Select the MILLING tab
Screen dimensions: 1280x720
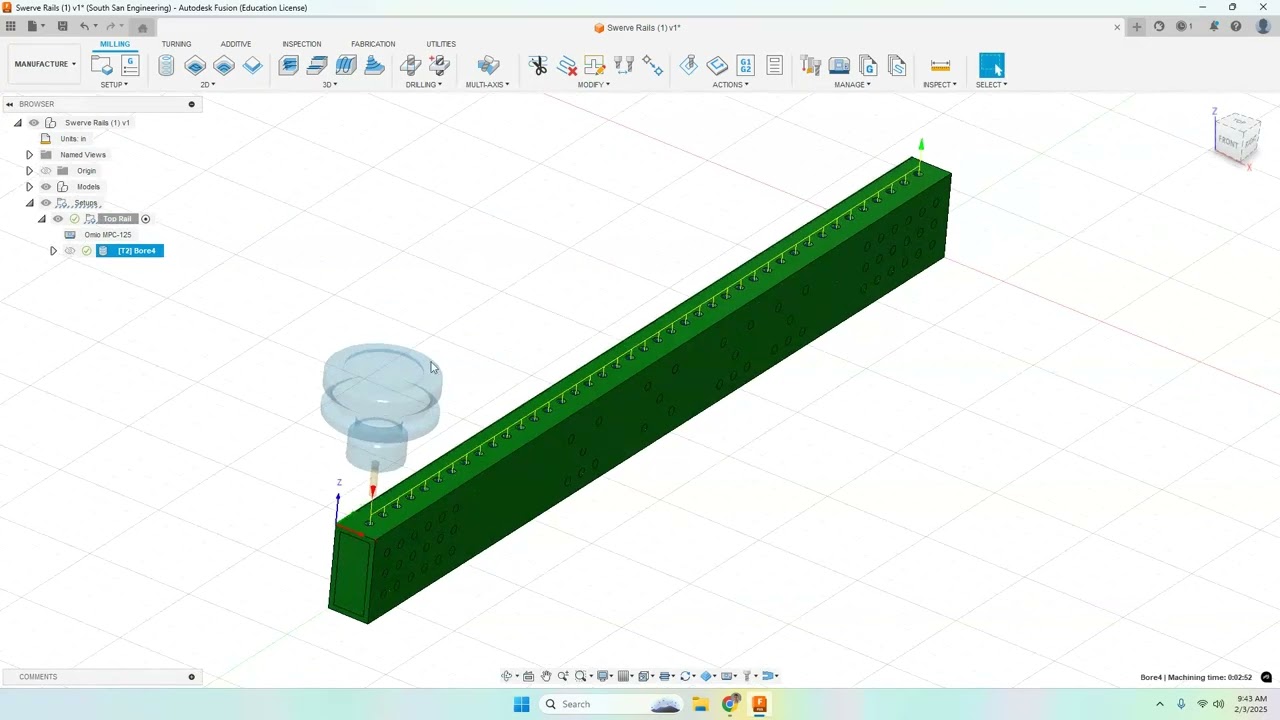point(115,44)
